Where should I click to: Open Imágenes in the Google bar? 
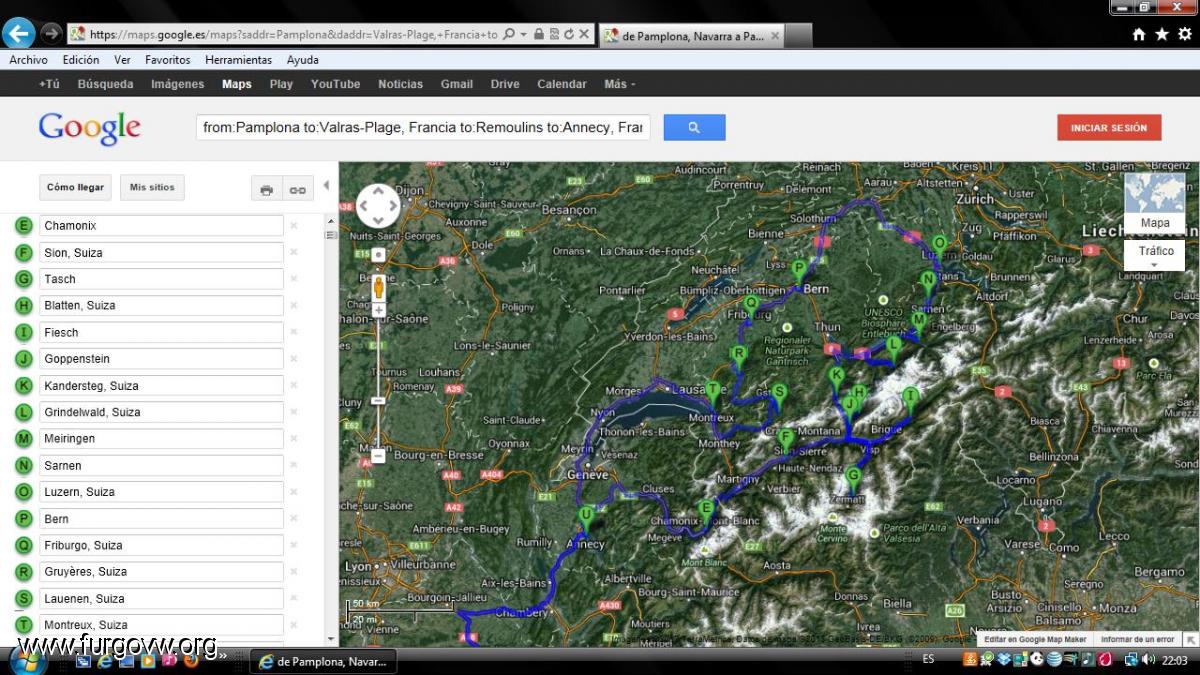[177, 84]
